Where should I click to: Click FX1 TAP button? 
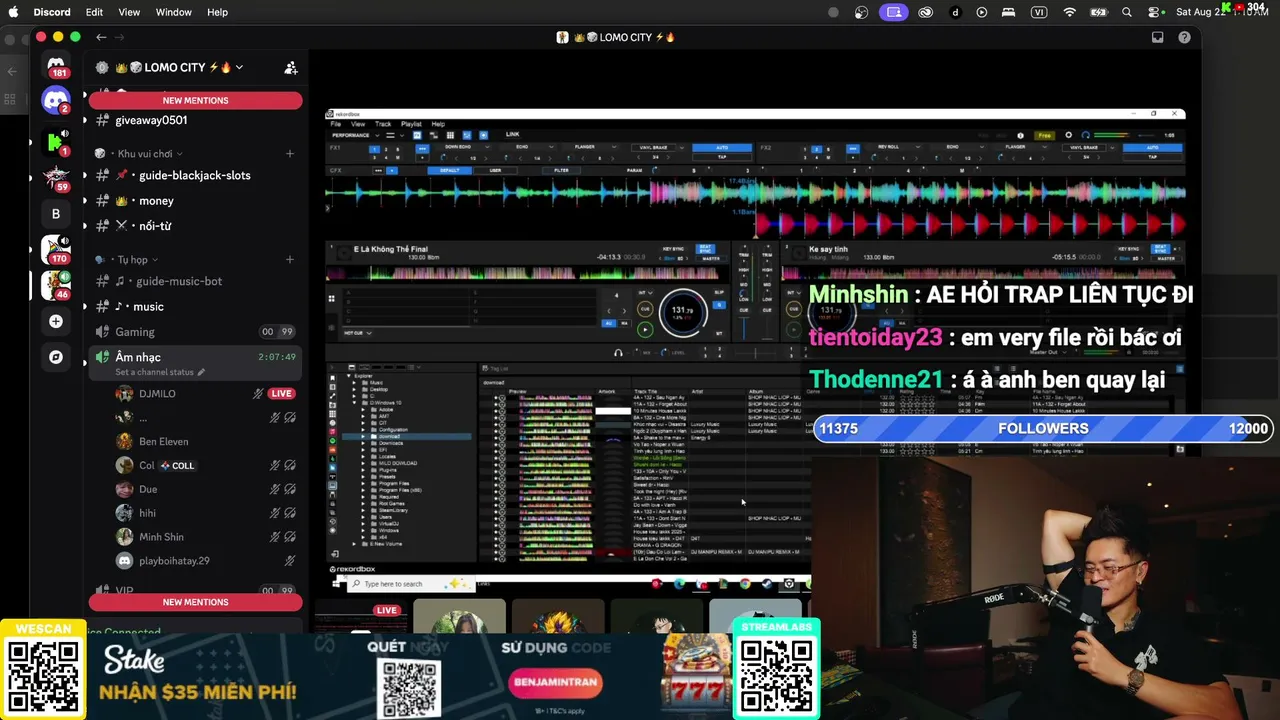[x=722, y=157]
